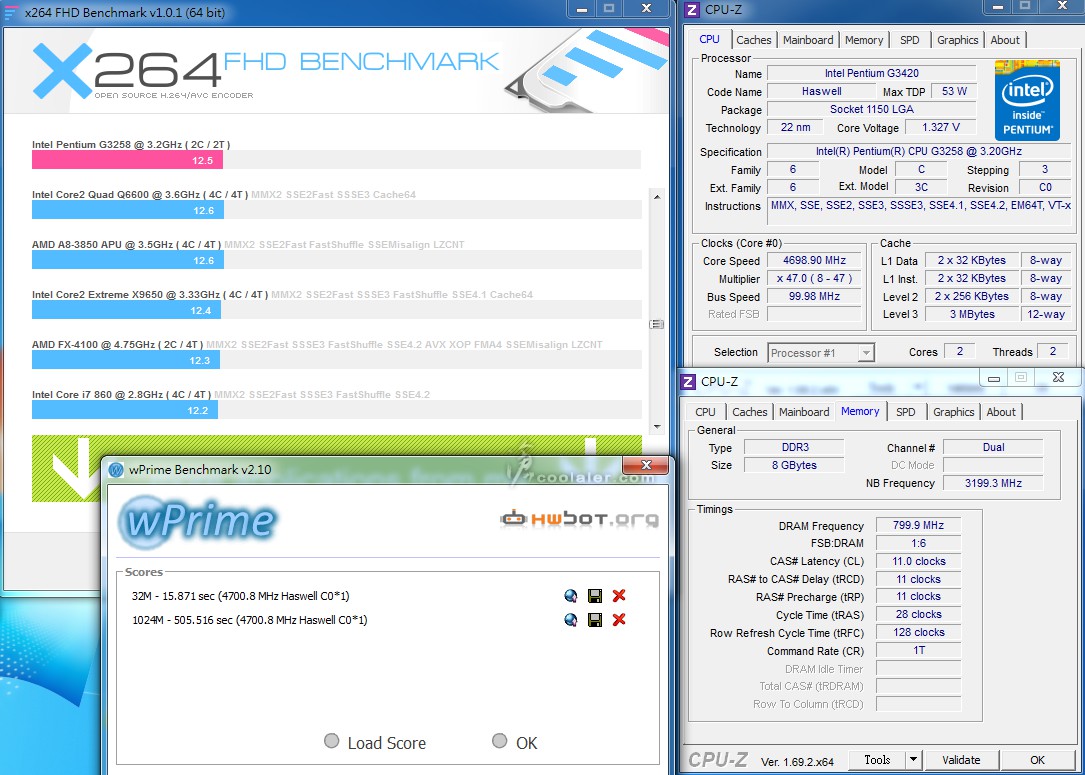
Task: Open the Processor #1 selection dropdown
Action: [821, 353]
